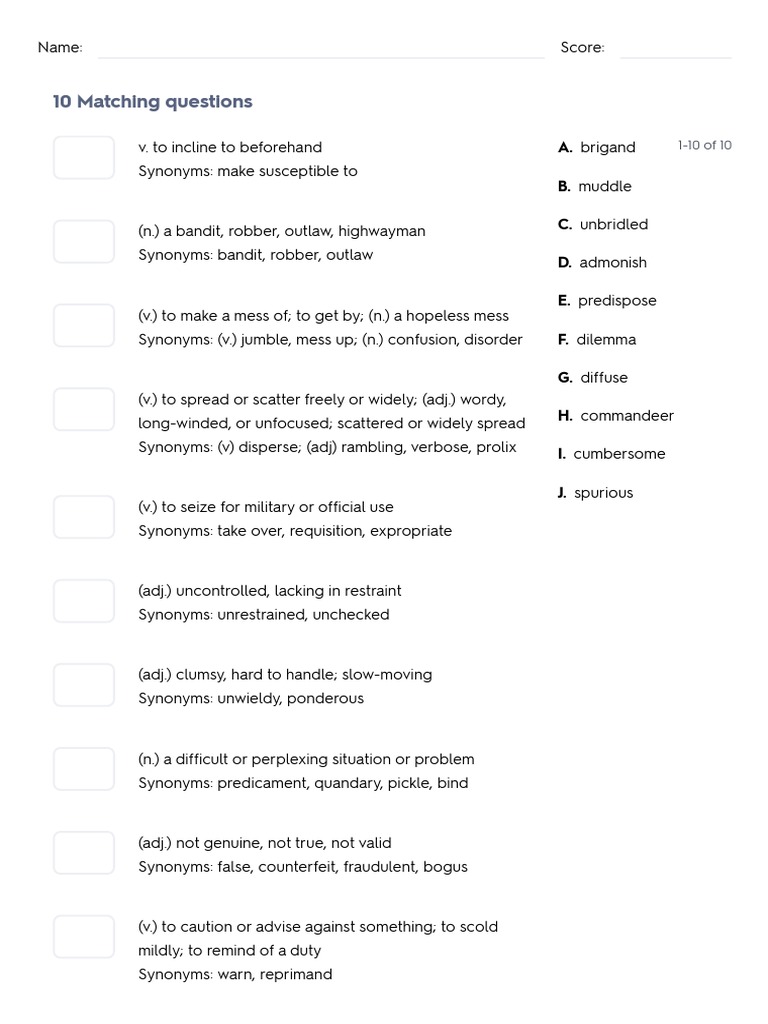The height and width of the screenshot is (1024, 768).
Task: Pick option E. predispose
Action: pos(607,300)
